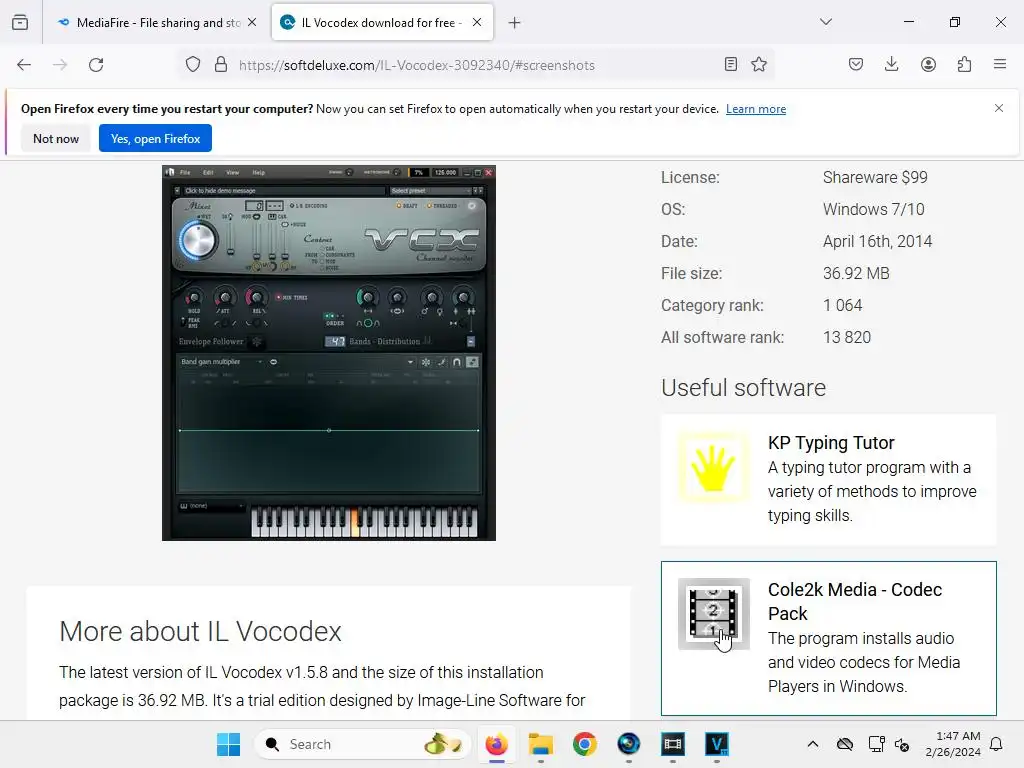Close the MediaFire tab
This screenshot has height=768, width=1024.
[x=252, y=22]
